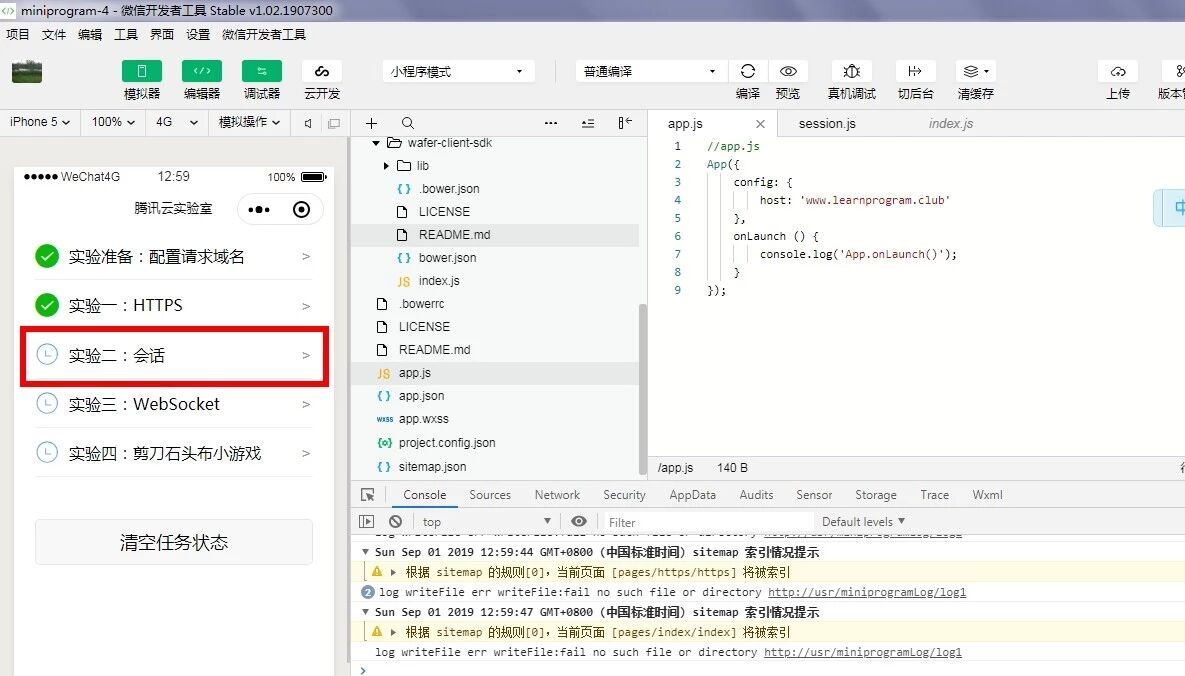Viewport: 1185px width, 676px height.
Task: Open the clear cache (清缓存) menu
Action: point(976,71)
